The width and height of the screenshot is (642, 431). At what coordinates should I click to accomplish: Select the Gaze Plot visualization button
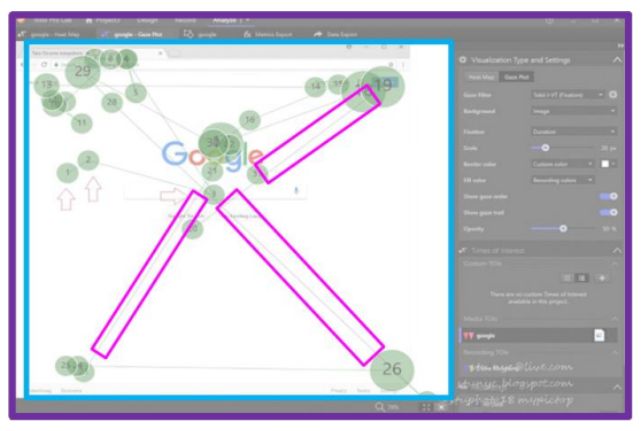click(x=516, y=77)
